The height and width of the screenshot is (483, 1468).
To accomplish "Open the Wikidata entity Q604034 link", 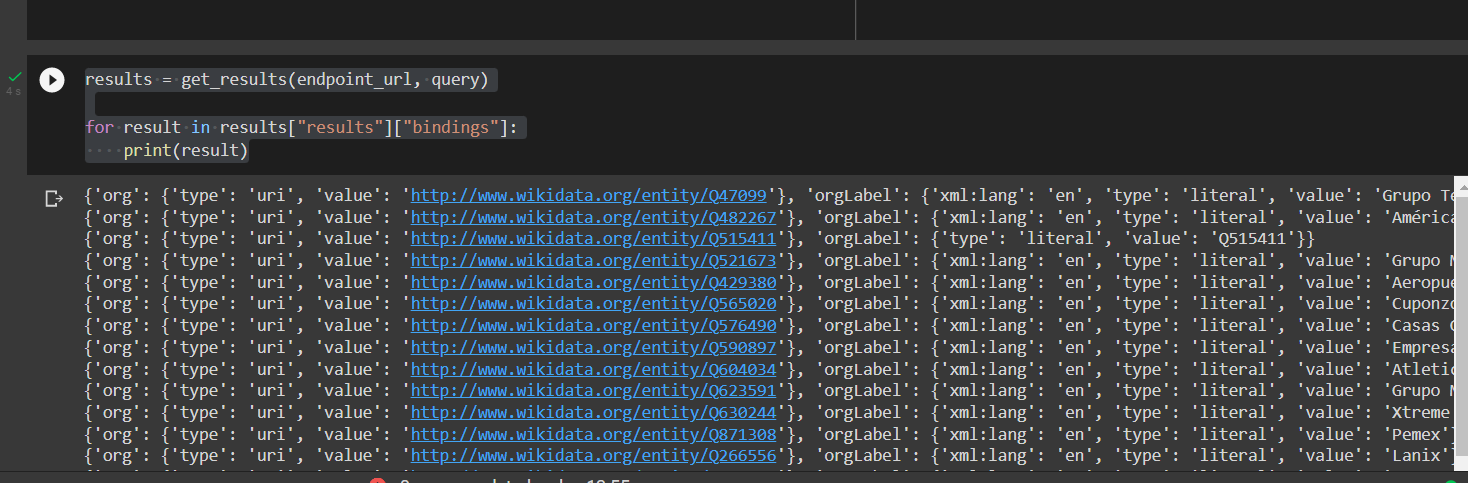I will click(593, 370).
